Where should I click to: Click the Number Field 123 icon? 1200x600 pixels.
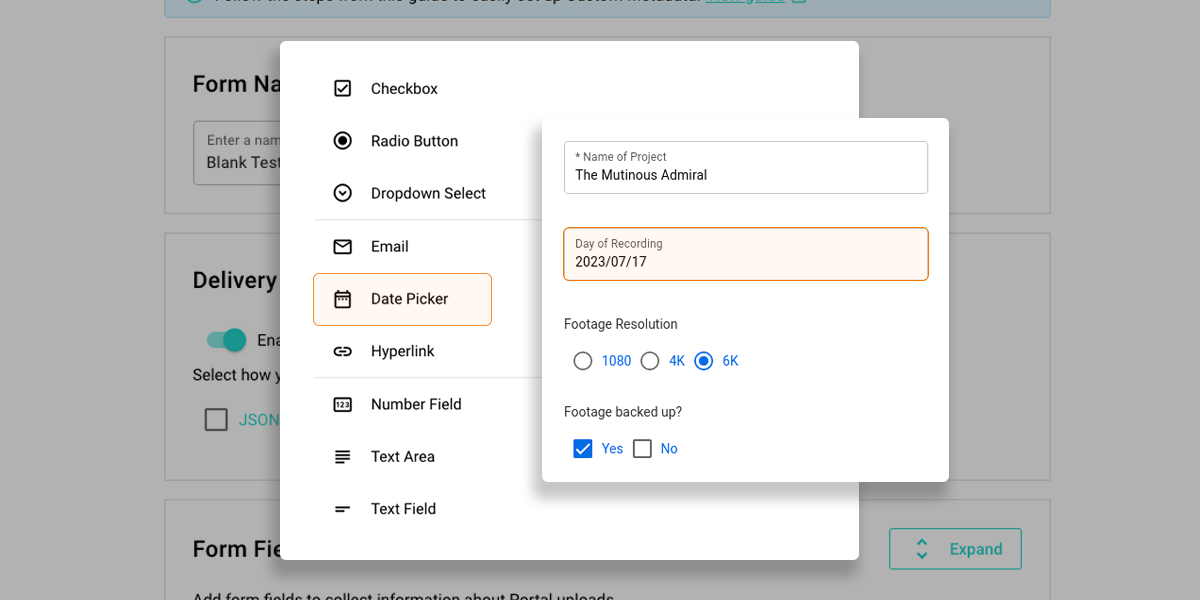tap(343, 404)
